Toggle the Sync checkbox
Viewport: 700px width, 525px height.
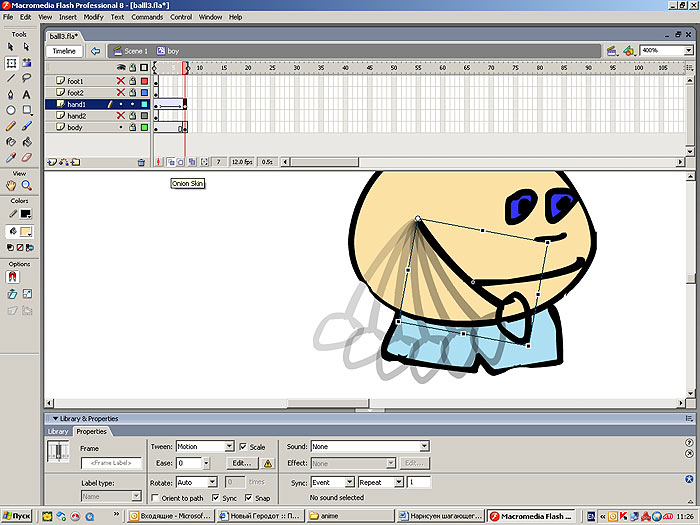[216, 497]
